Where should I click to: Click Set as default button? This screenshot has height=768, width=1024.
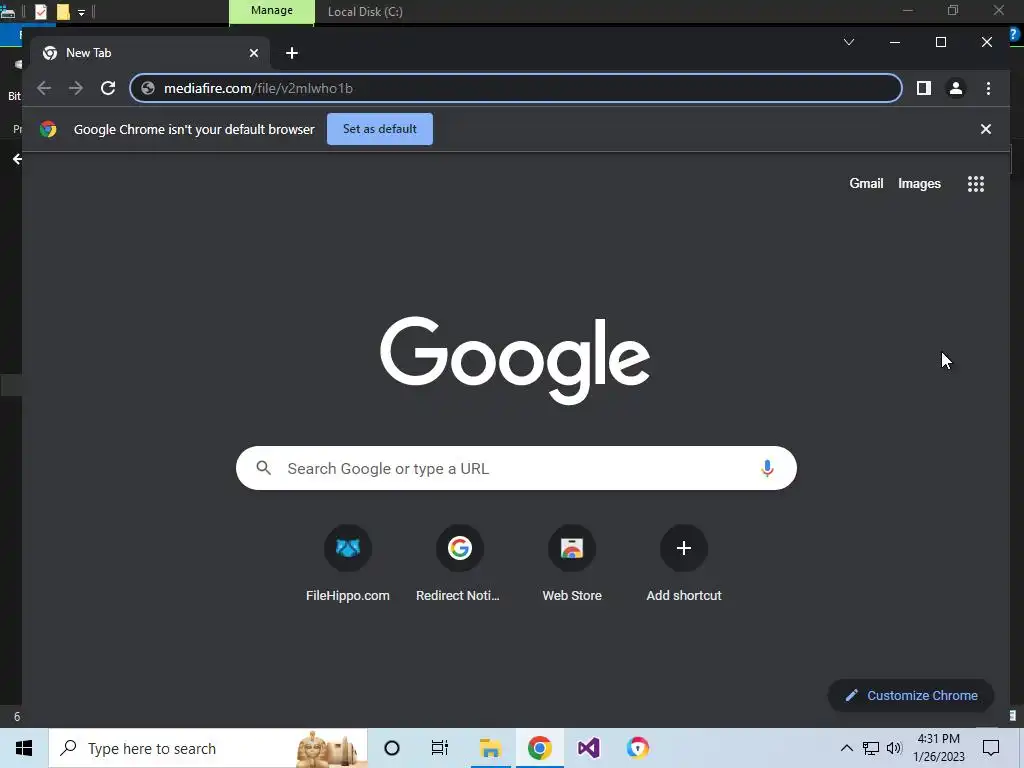(x=379, y=129)
